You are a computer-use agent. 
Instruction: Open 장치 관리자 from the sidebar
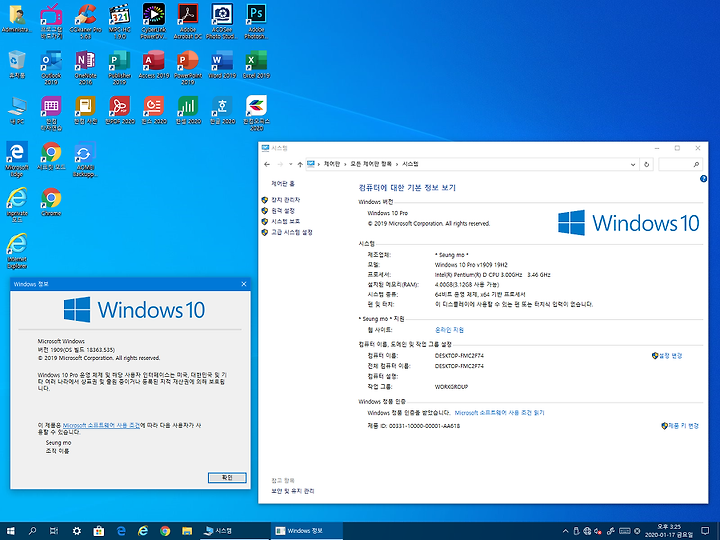tap(285, 200)
